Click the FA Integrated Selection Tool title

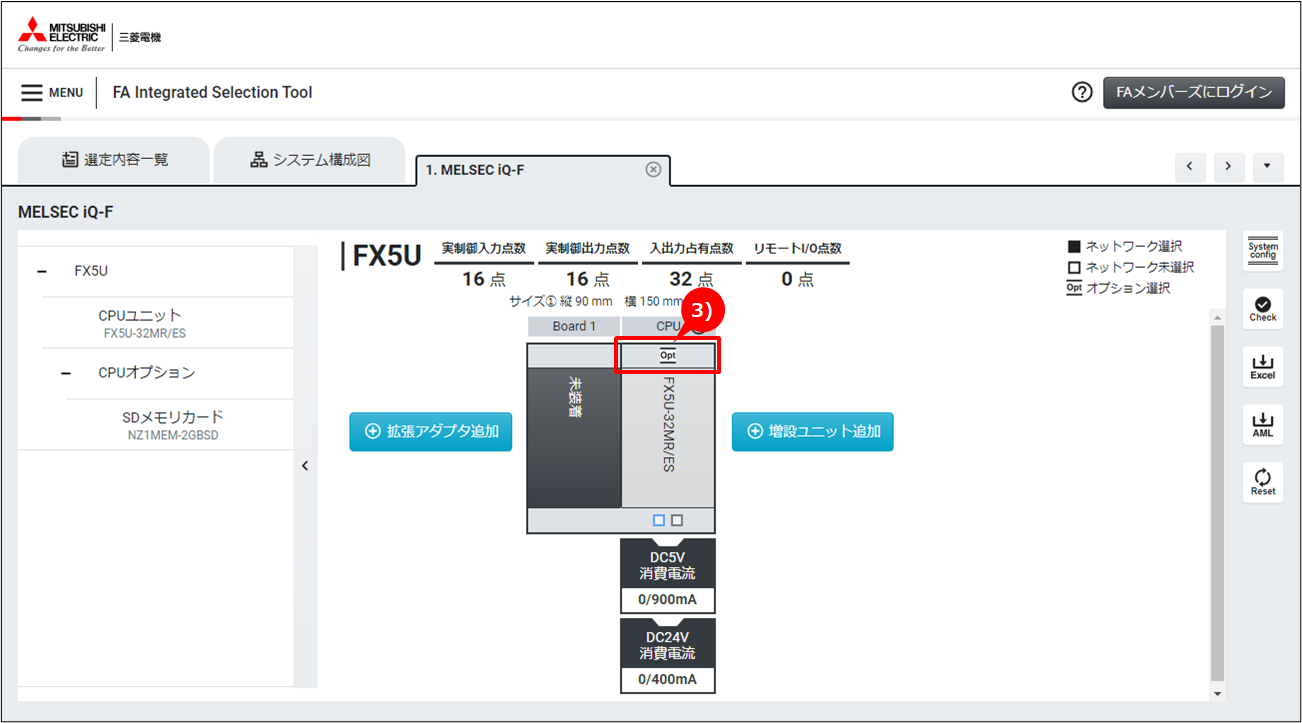pos(213,92)
